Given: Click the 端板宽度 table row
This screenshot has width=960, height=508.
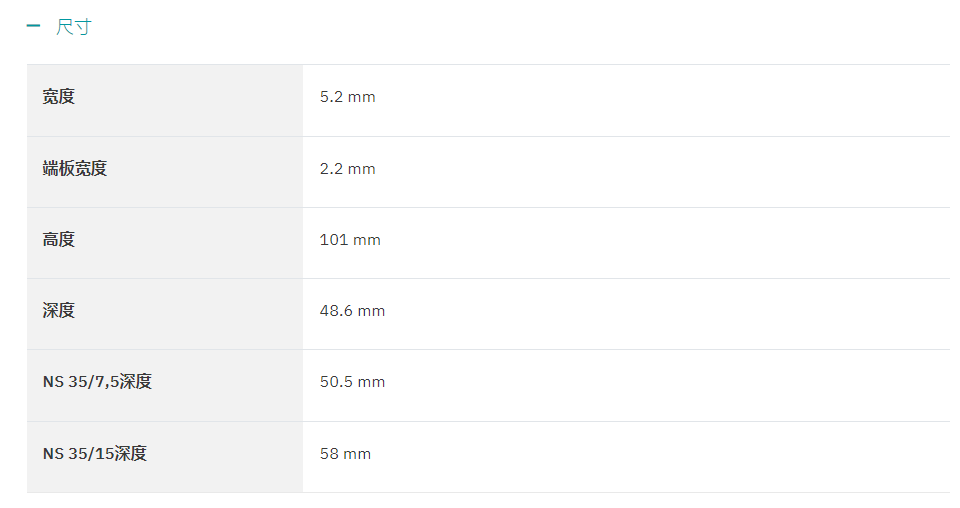Looking at the screenshot, I should click(x=489, y=172).
